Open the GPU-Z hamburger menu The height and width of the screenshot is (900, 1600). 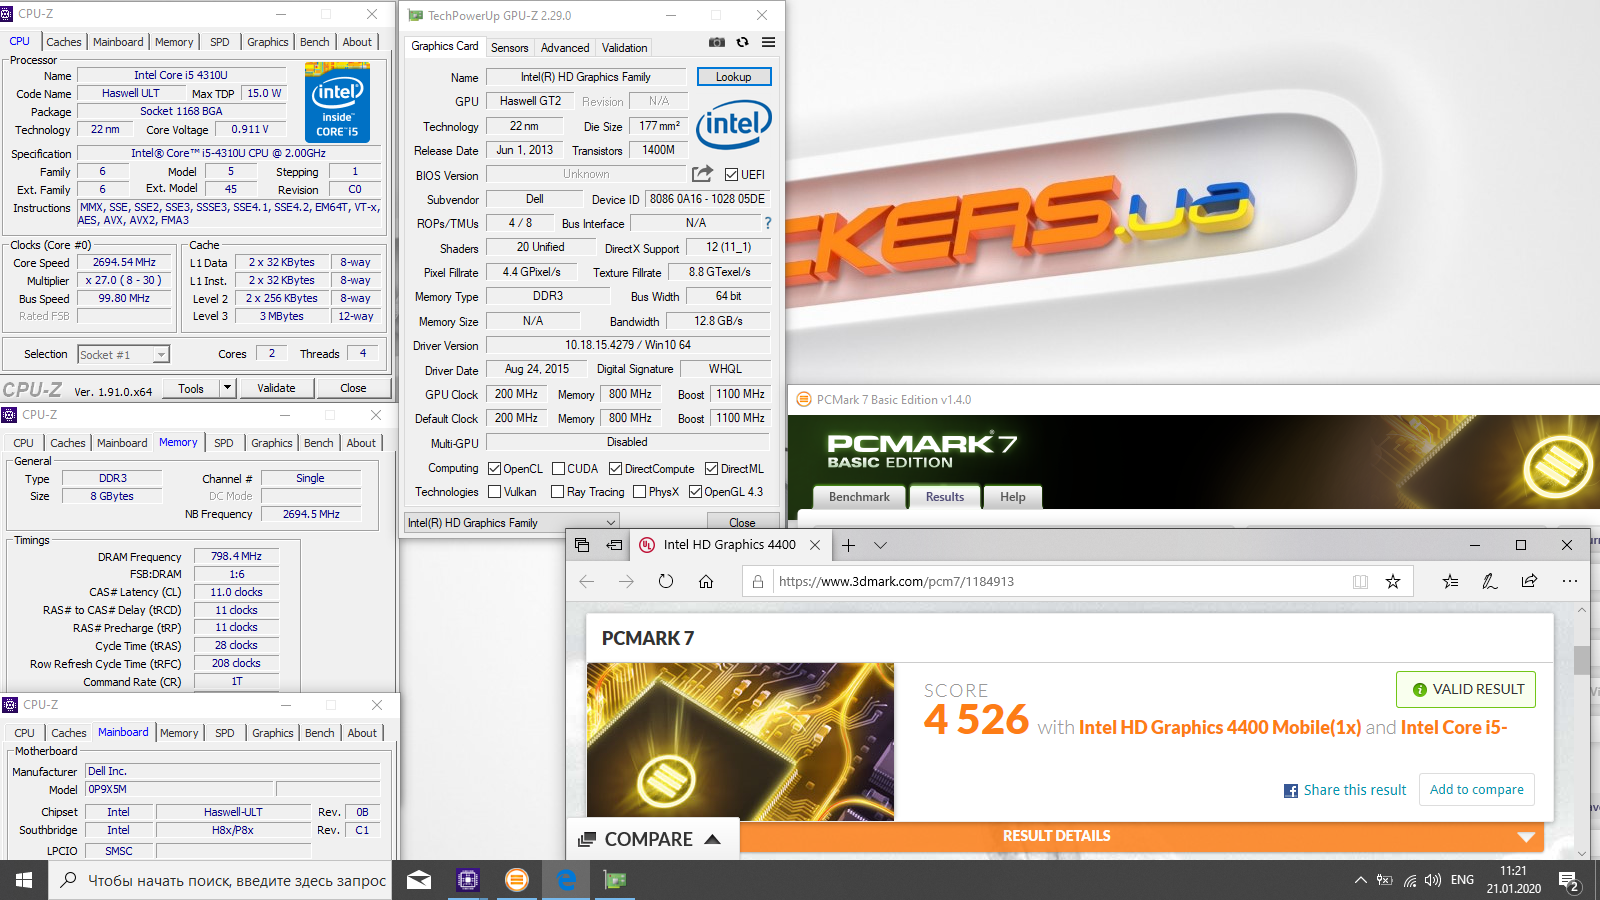pos(768,42)
